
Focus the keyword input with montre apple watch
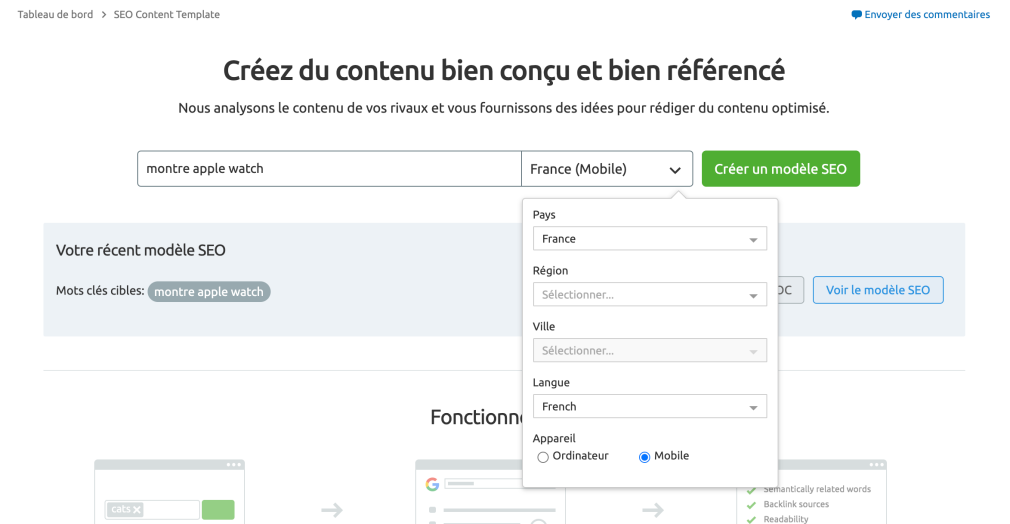329,169
